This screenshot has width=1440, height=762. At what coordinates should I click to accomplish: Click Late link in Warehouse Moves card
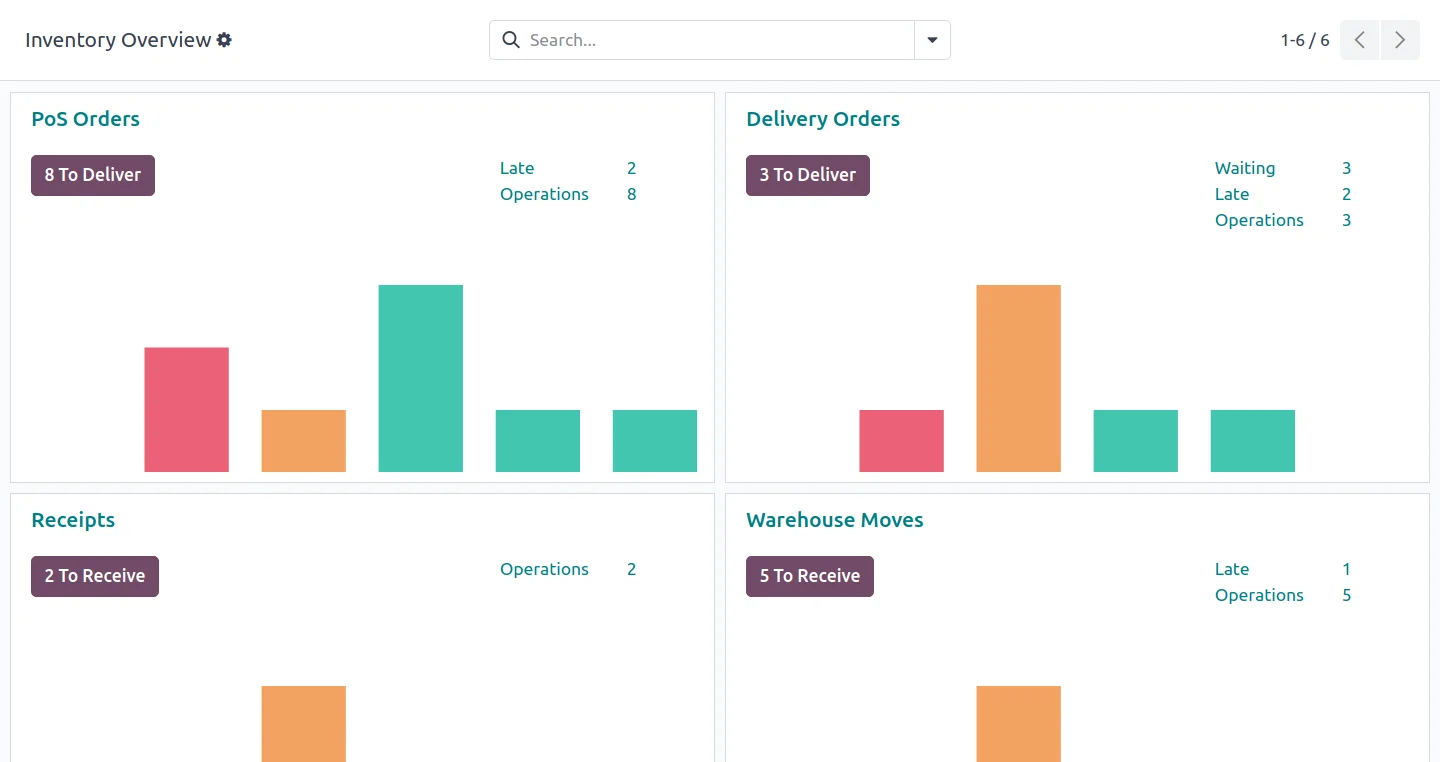[x=1232, y=569]
